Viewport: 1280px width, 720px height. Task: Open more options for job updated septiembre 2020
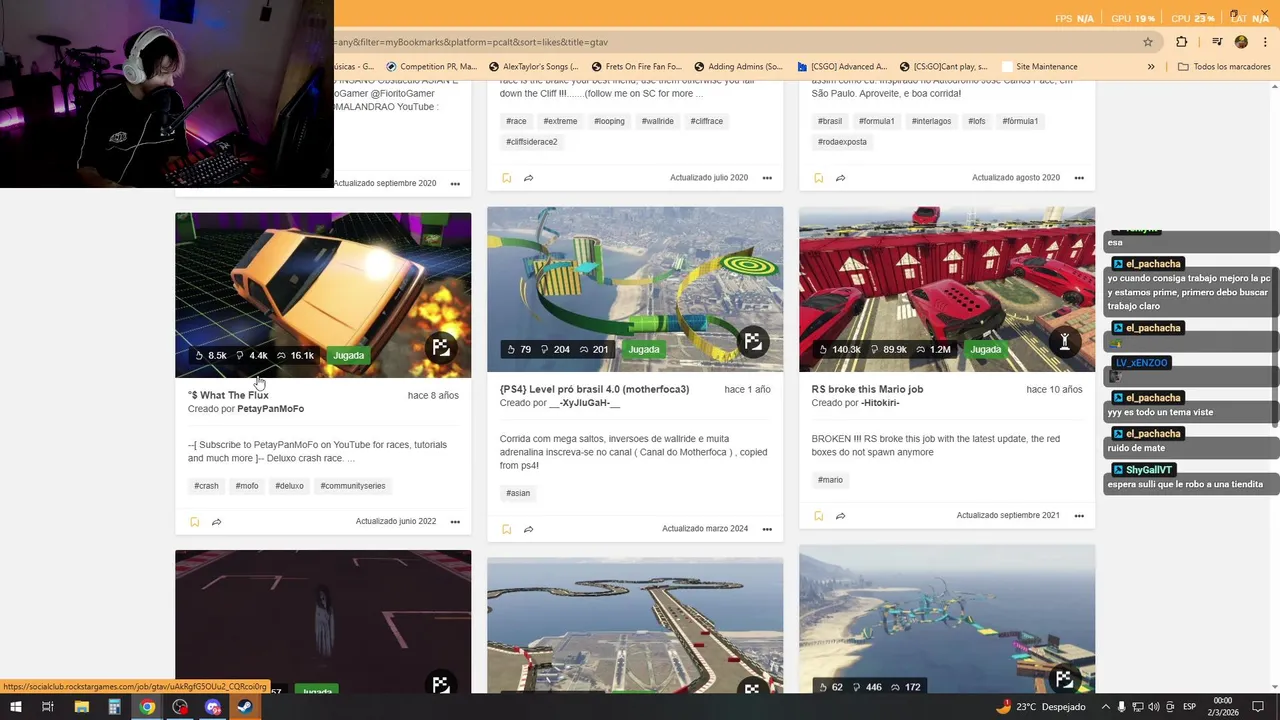(455, 184)
